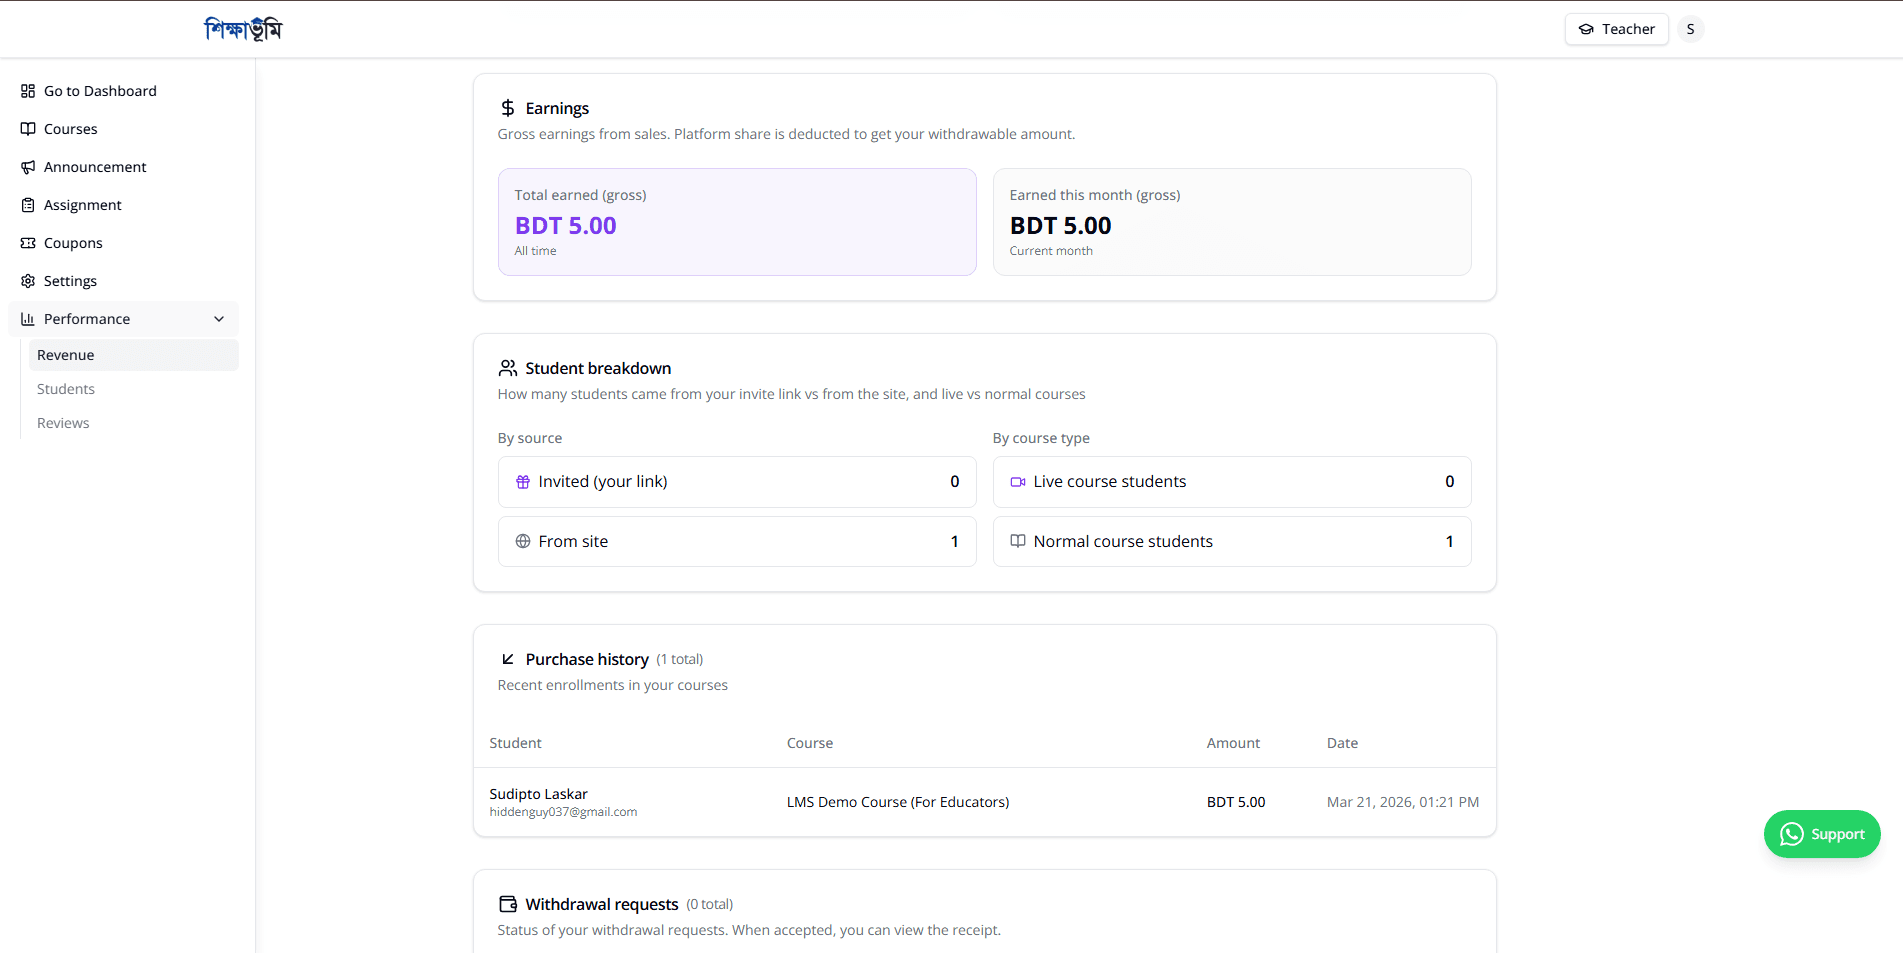
Task: Click the Shikkhabhumi logo
Action: (x=243, y=29)
